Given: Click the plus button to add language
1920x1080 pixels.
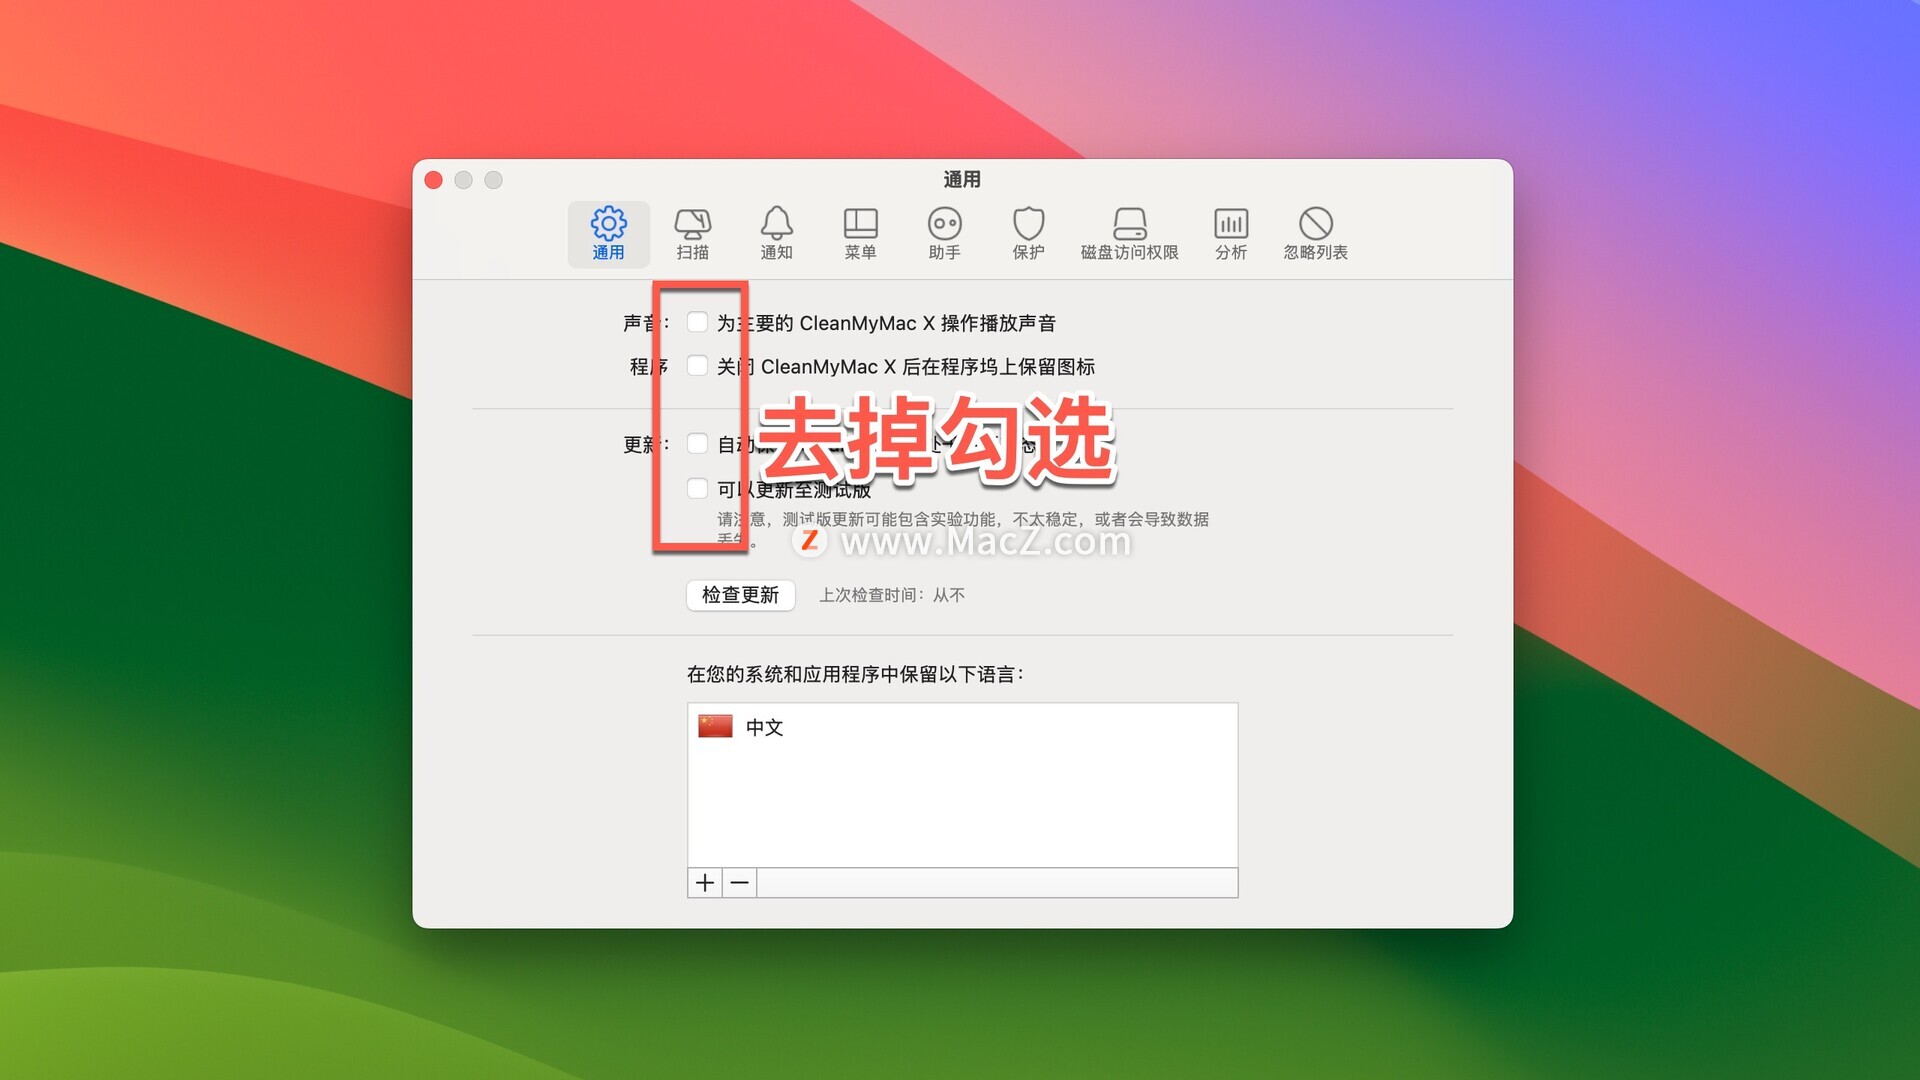Looking at the screenshot, I should (x=705, y=883).
